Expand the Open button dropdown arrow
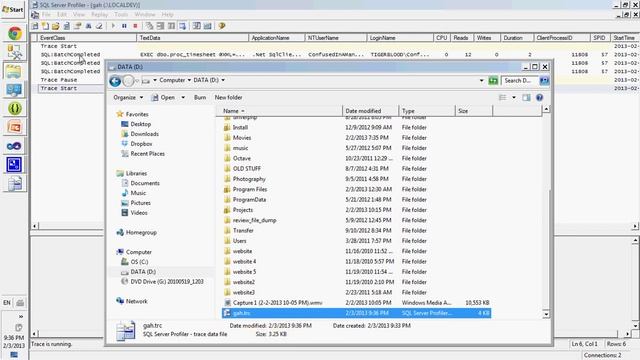640x360 pixels. coord(183,98)
